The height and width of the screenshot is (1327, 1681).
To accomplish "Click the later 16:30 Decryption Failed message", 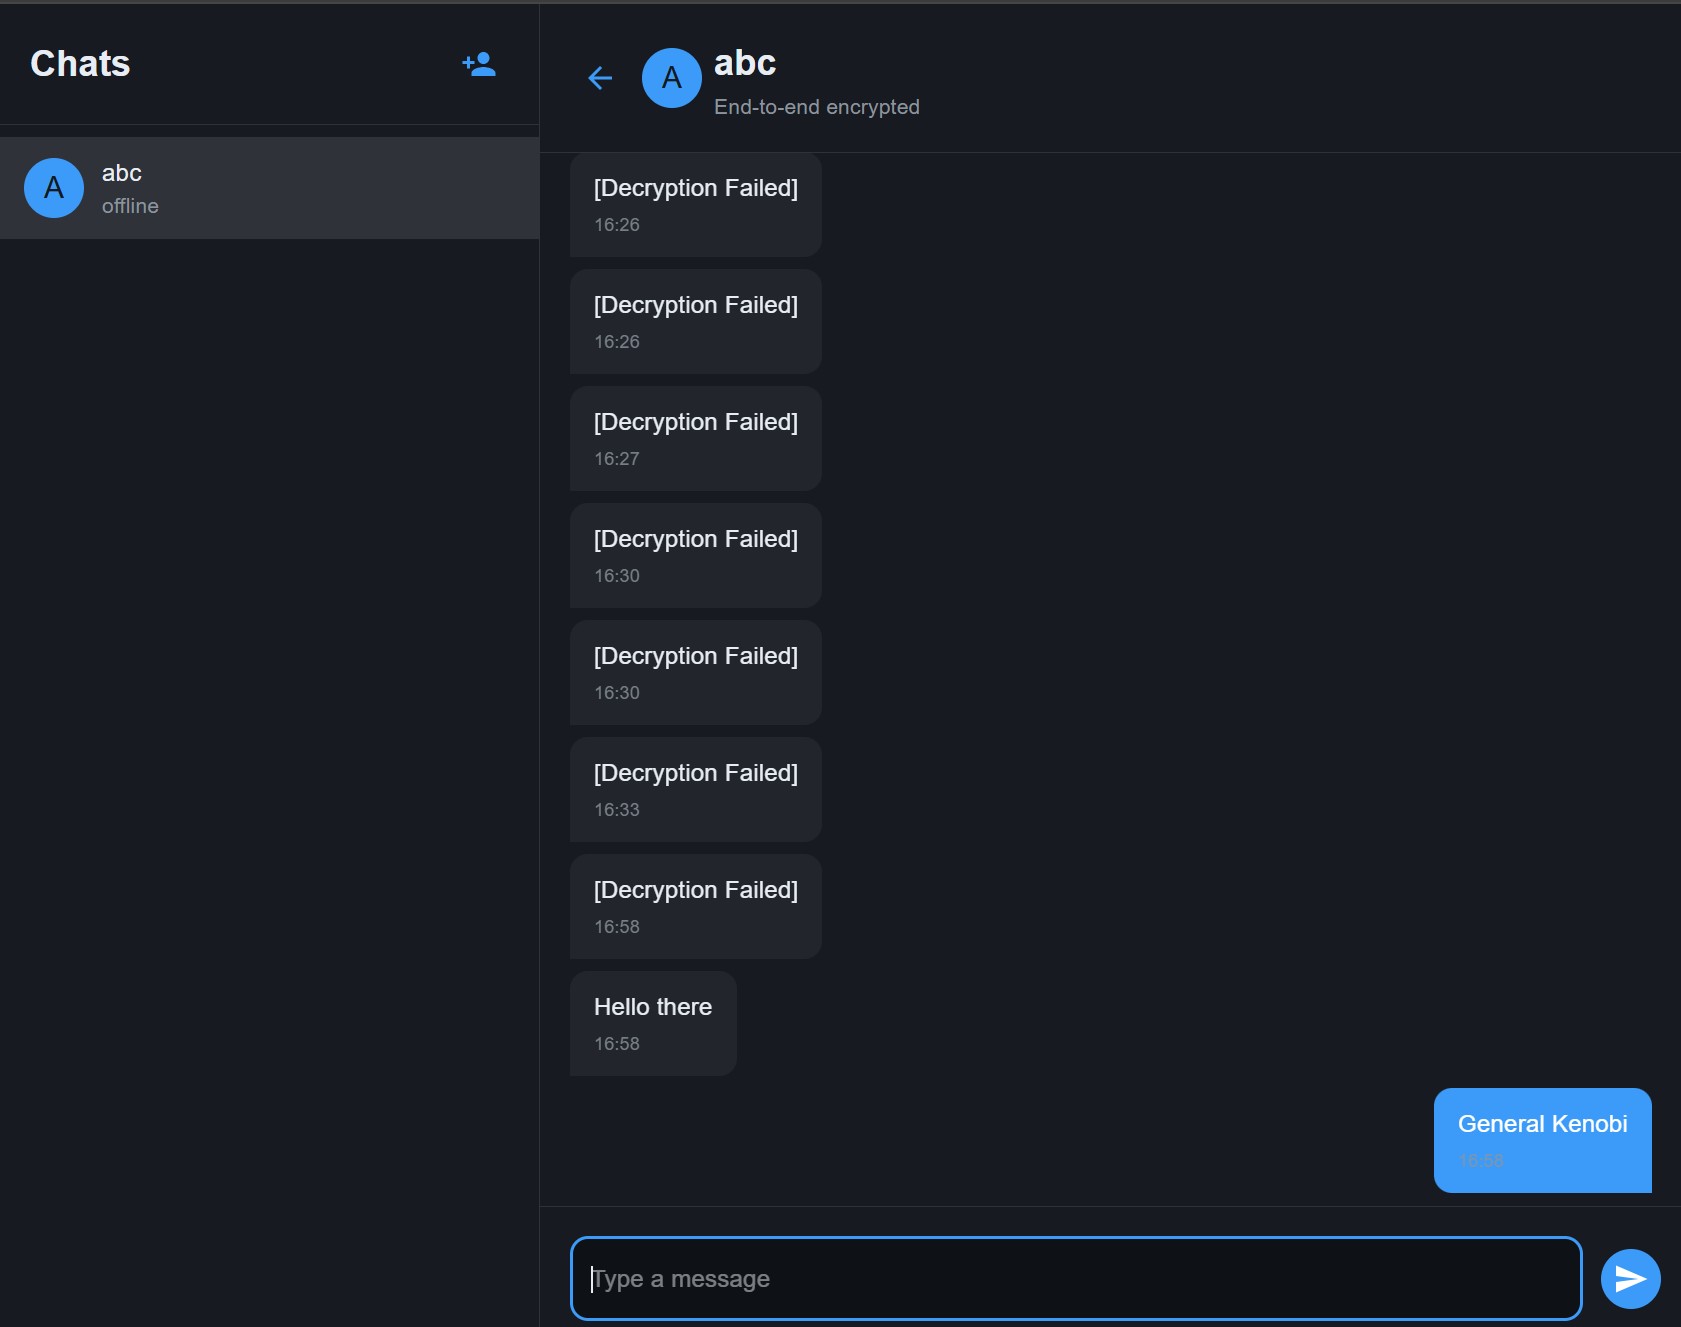I will pyautogui.click(x=695, y=672).
